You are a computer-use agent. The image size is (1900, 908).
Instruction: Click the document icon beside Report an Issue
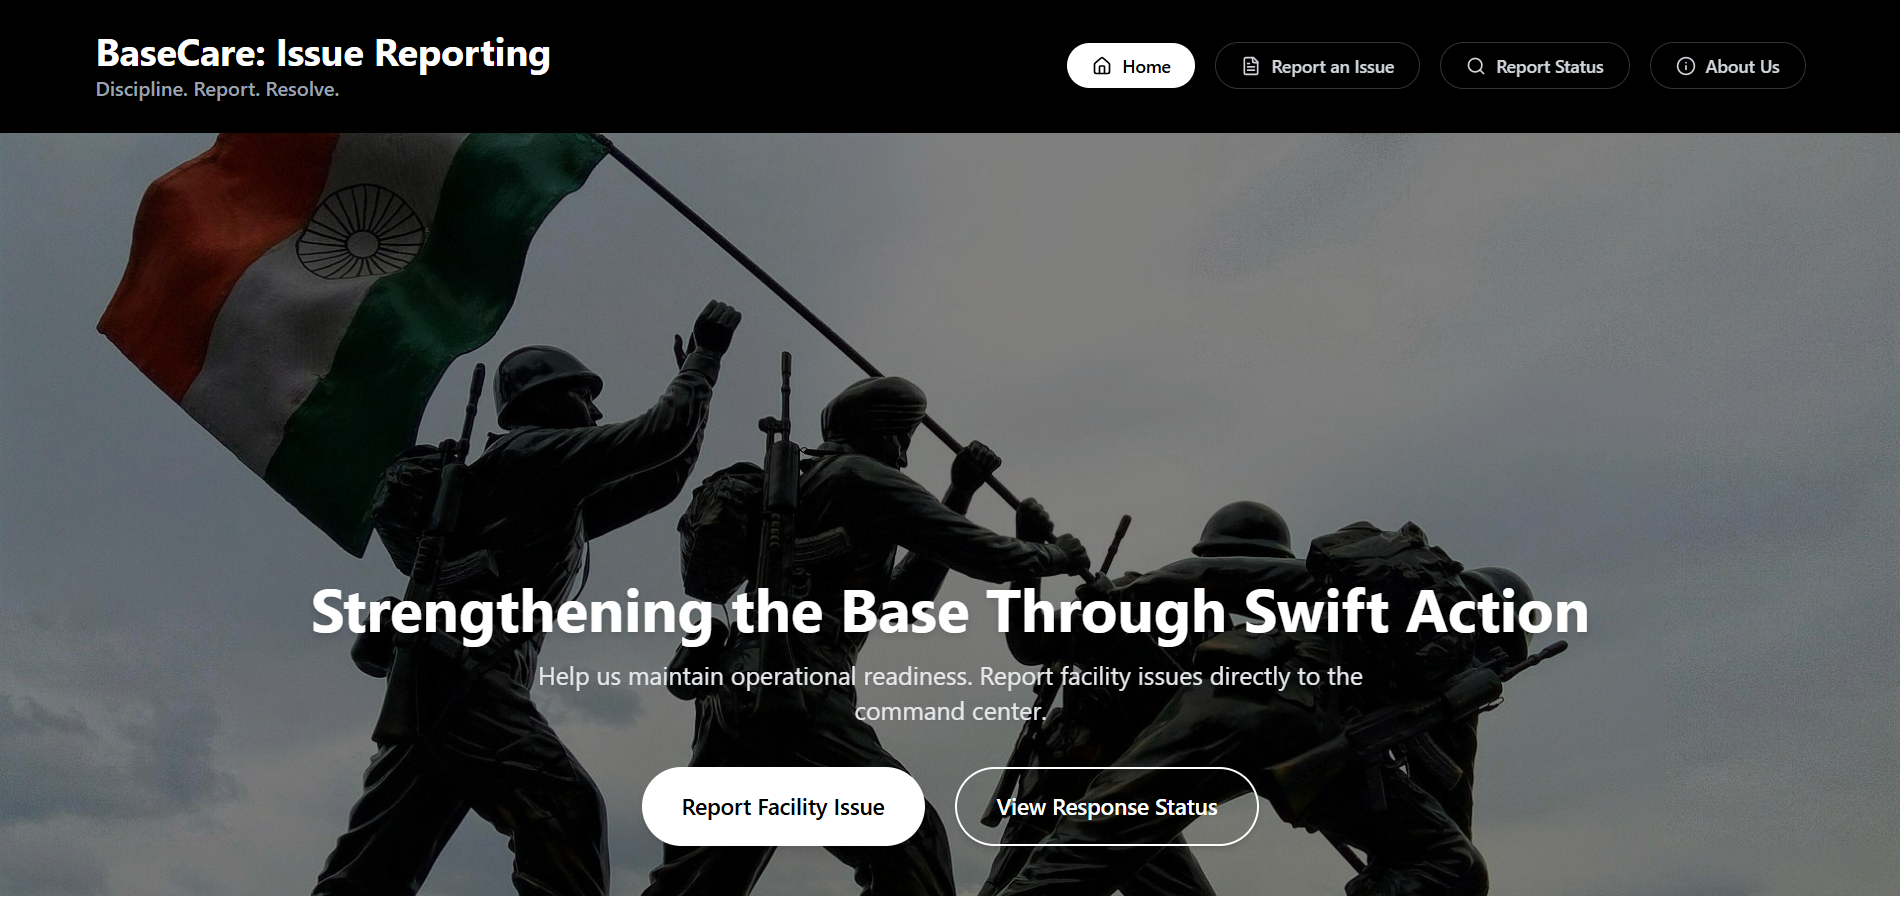pyautogui.click(x=1251, y=66)
